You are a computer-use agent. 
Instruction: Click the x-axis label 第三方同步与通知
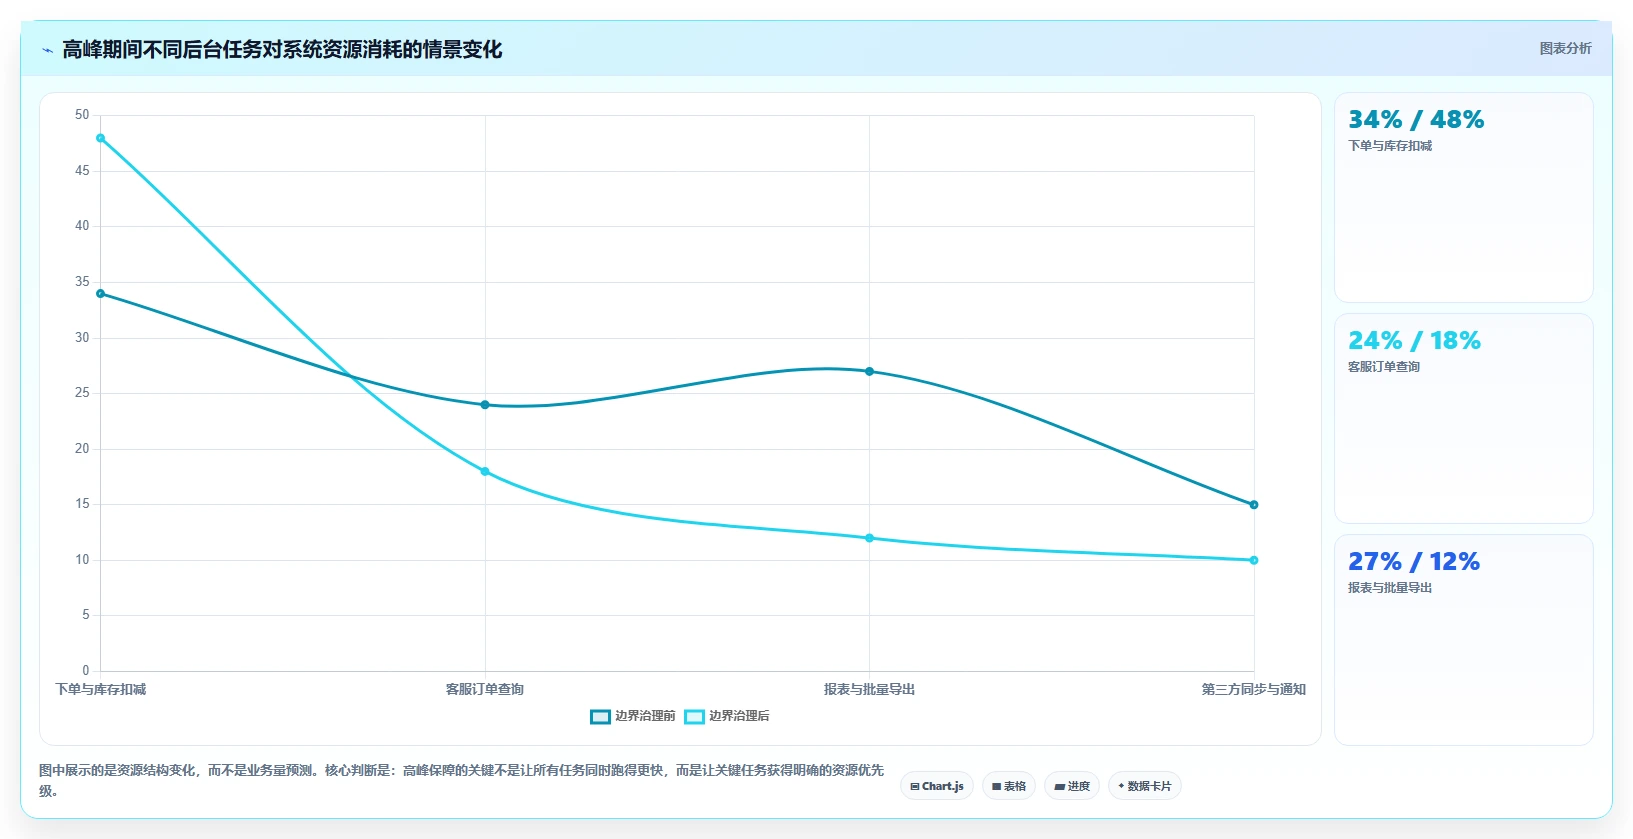click(x=1254, y=689)
